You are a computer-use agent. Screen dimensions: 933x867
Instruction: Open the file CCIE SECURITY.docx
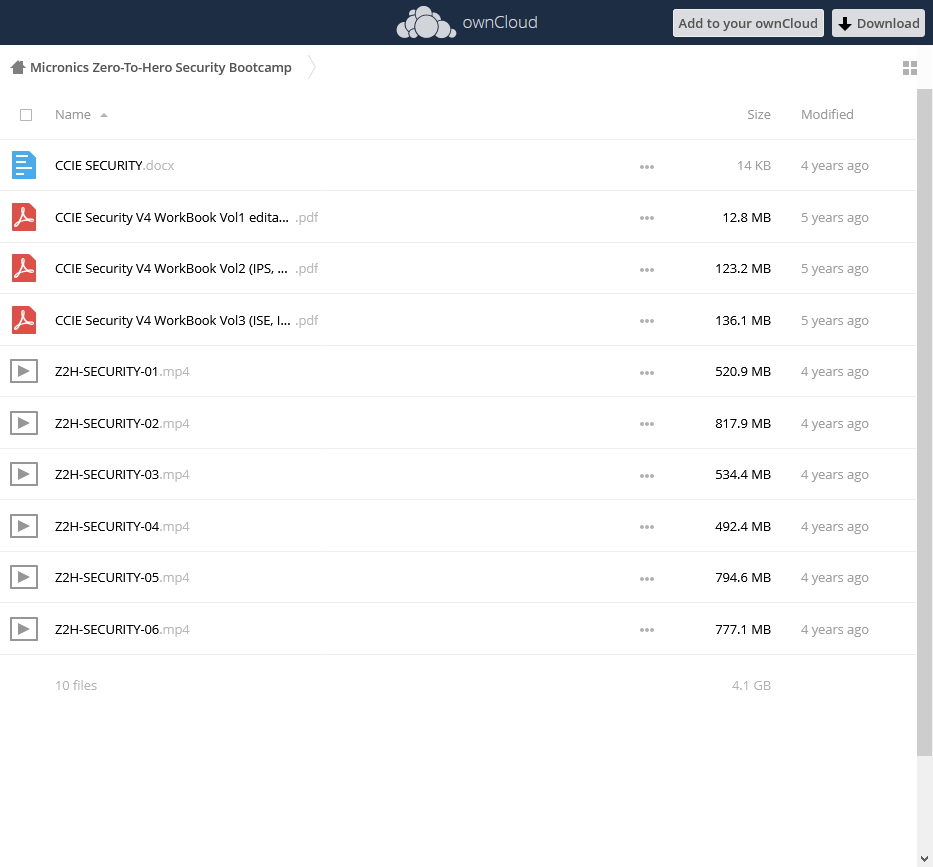(x=114, y=165)
